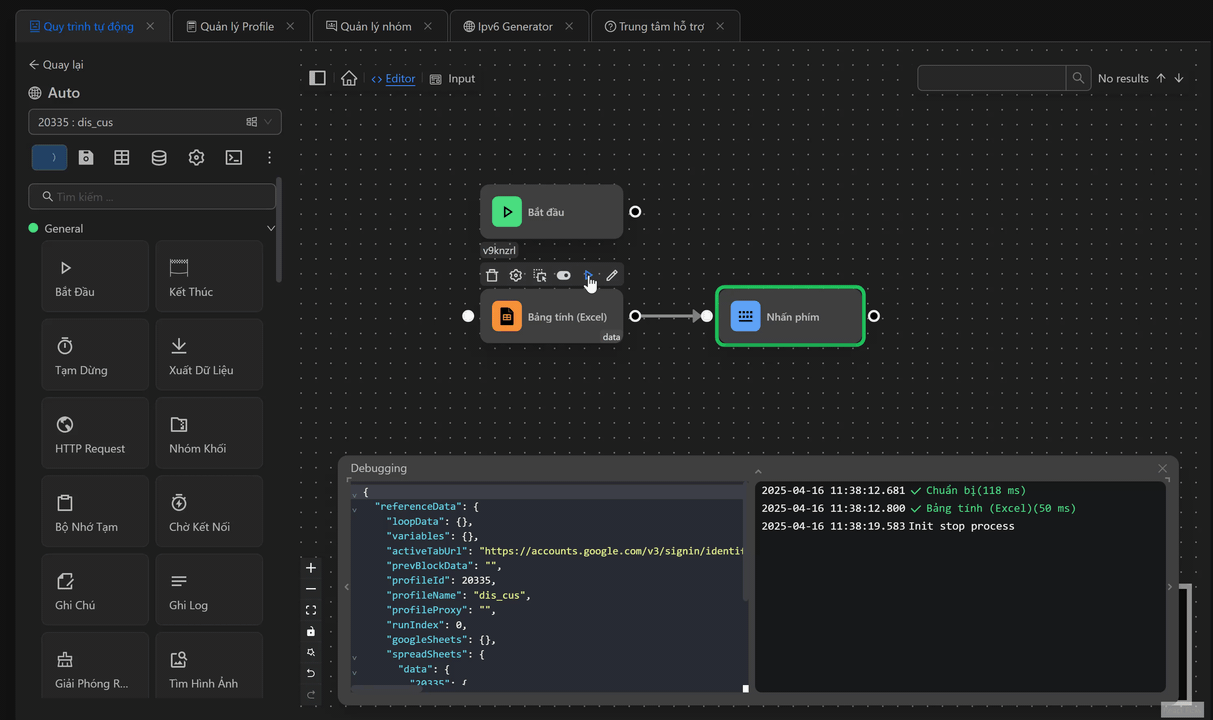Open workflow settings gear icon
Image resolution: width=1213 pixels, height=720 pixels.
(196, 157)
